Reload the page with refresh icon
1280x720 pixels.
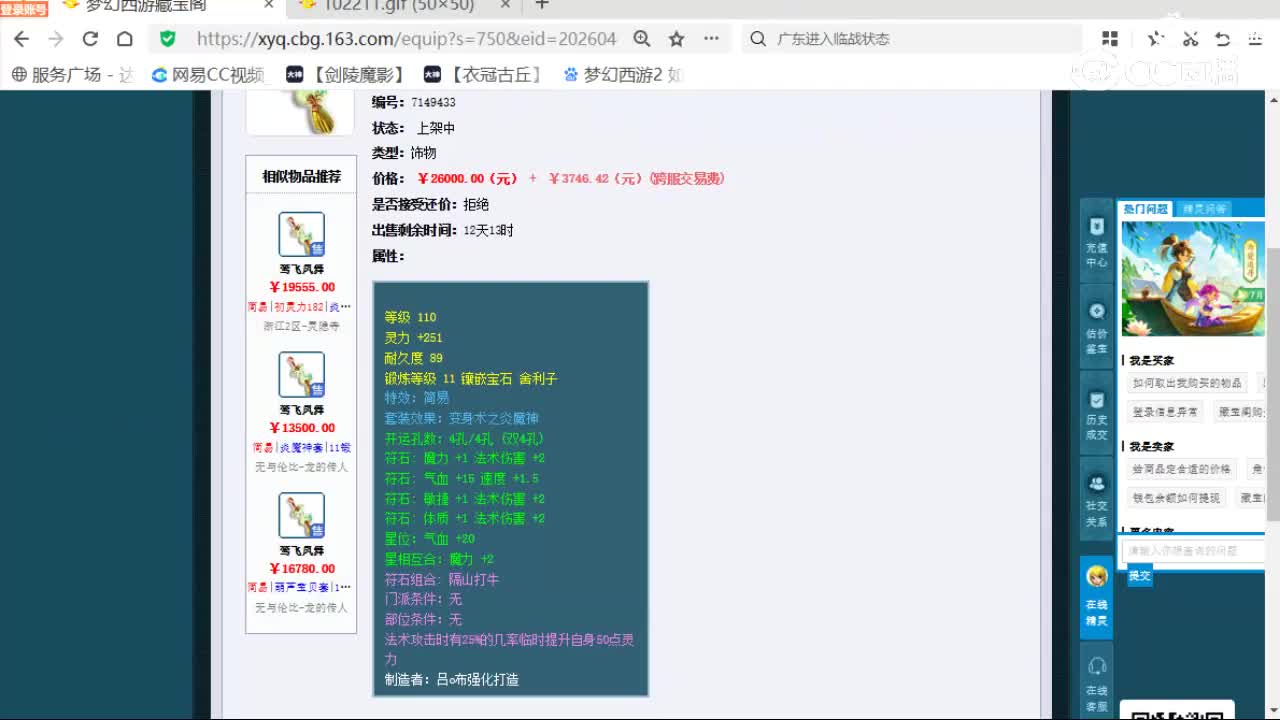click(x=90, y=39)
